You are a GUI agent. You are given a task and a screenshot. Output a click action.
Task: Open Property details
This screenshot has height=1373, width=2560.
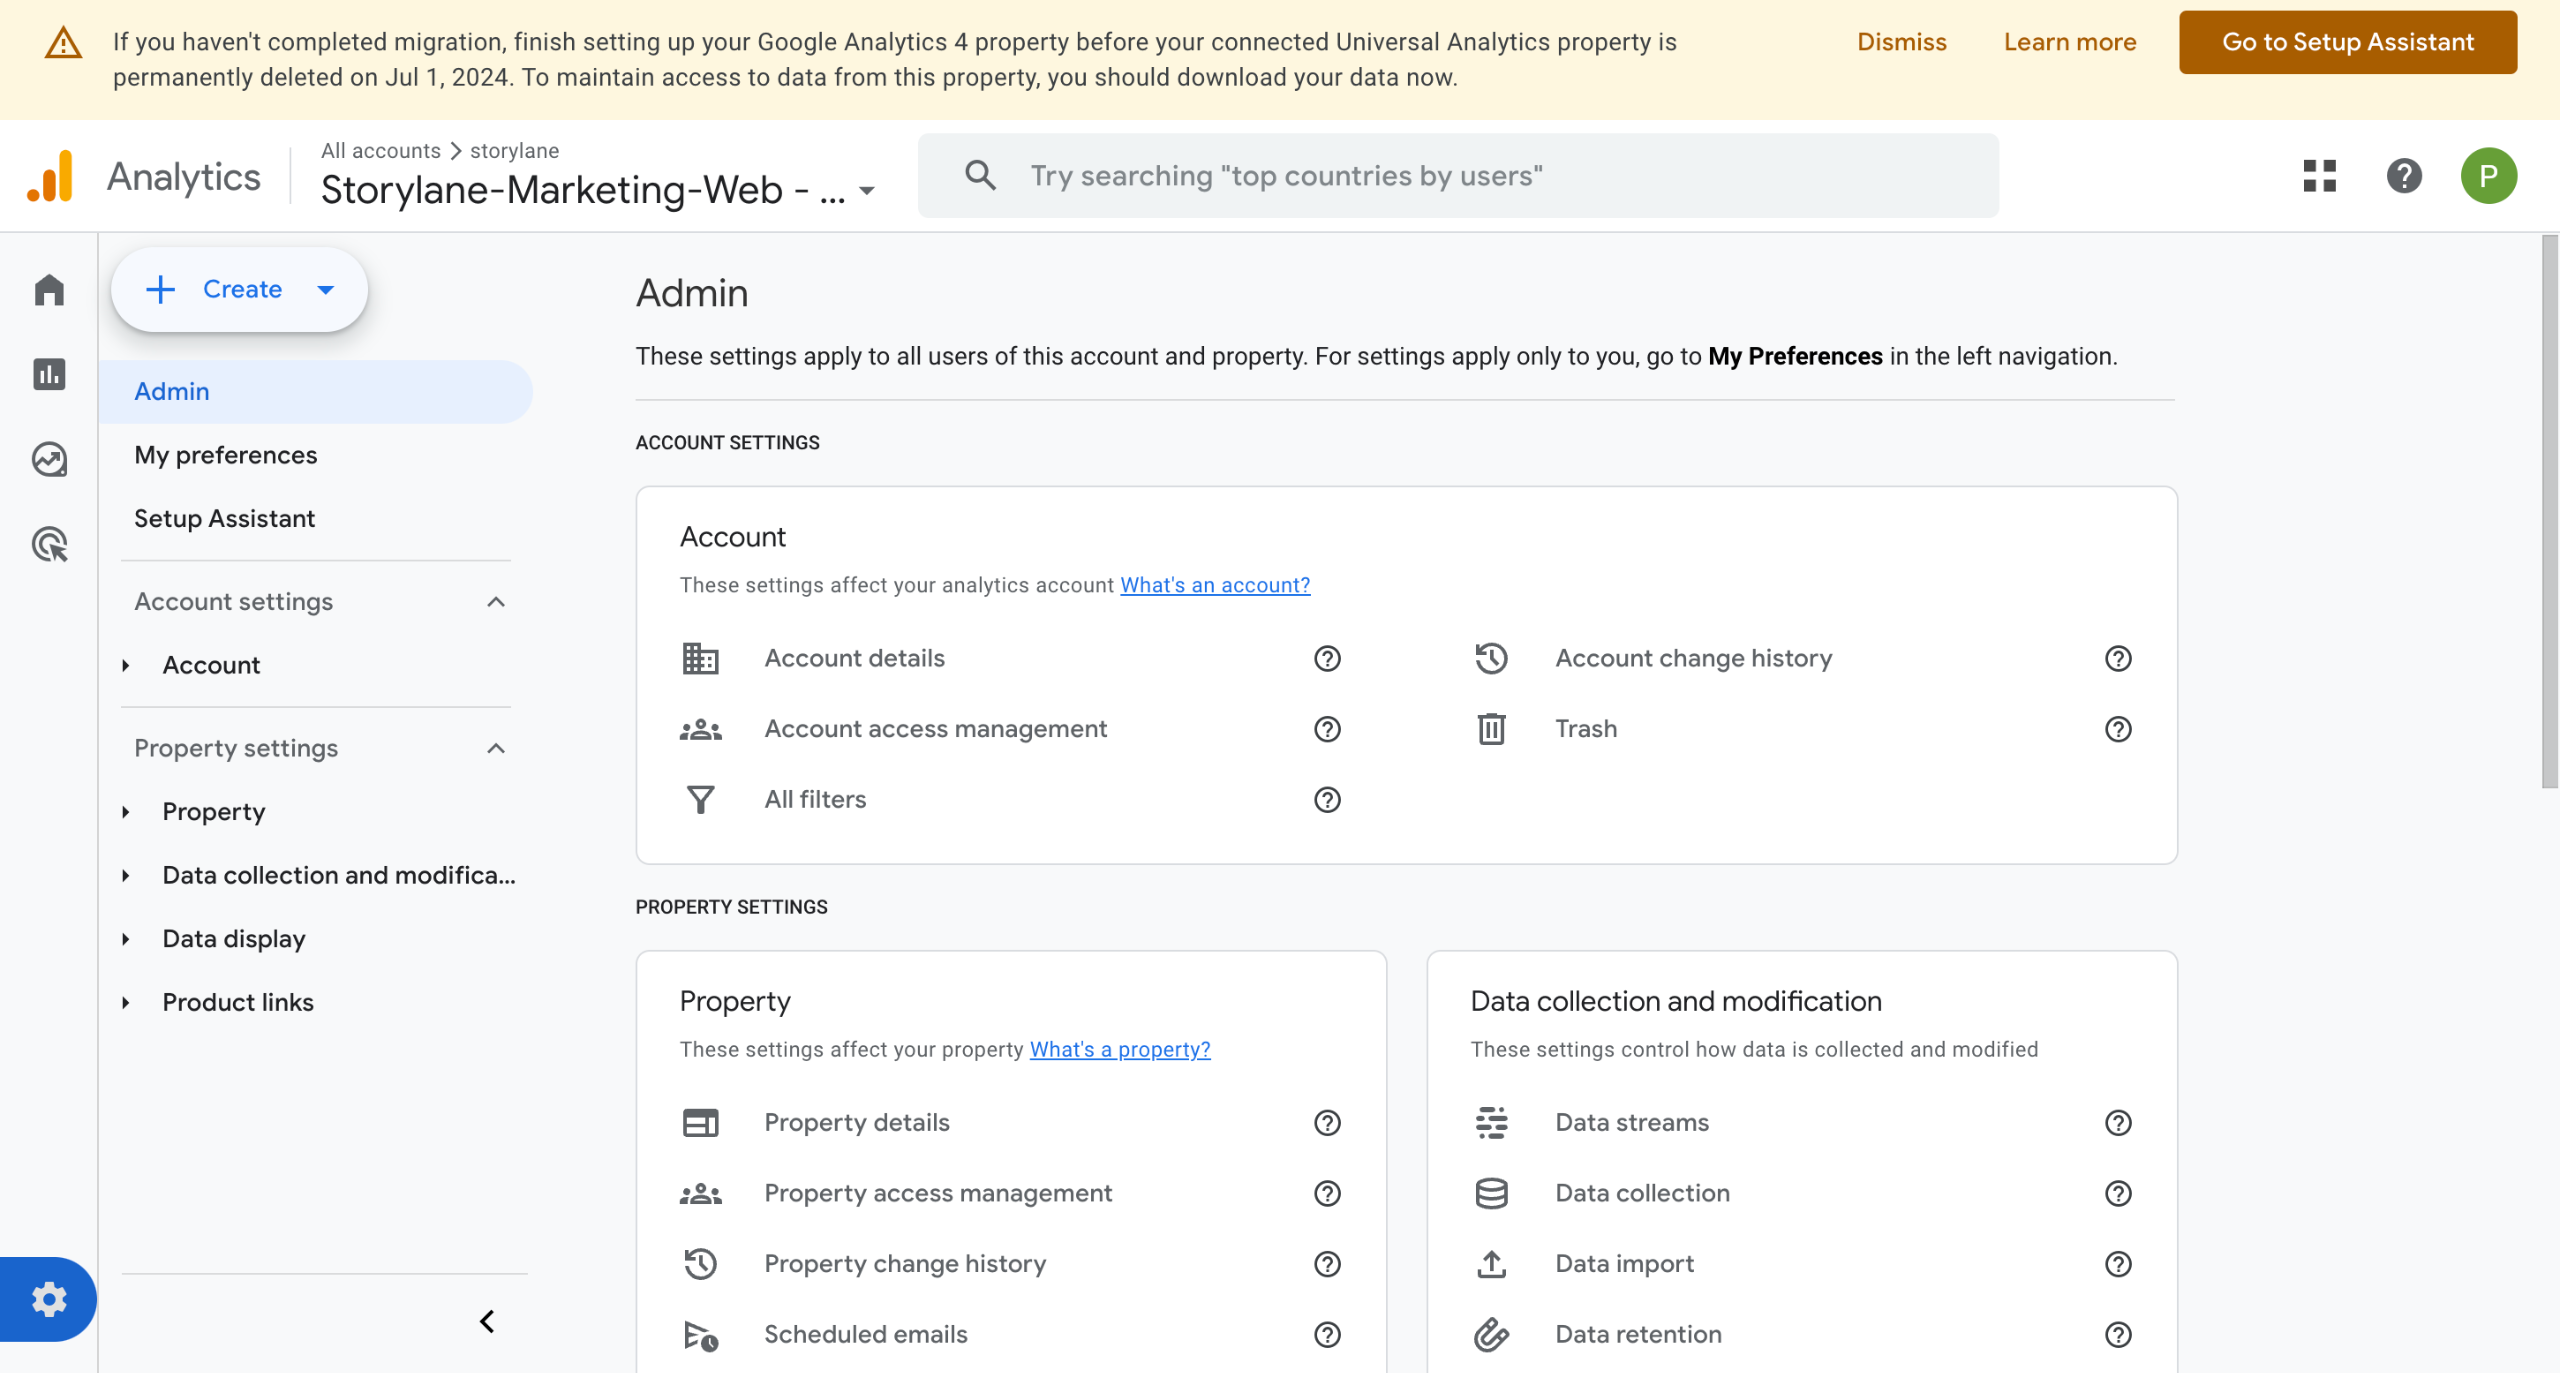pyautogui.click(x=857, y=1123)
